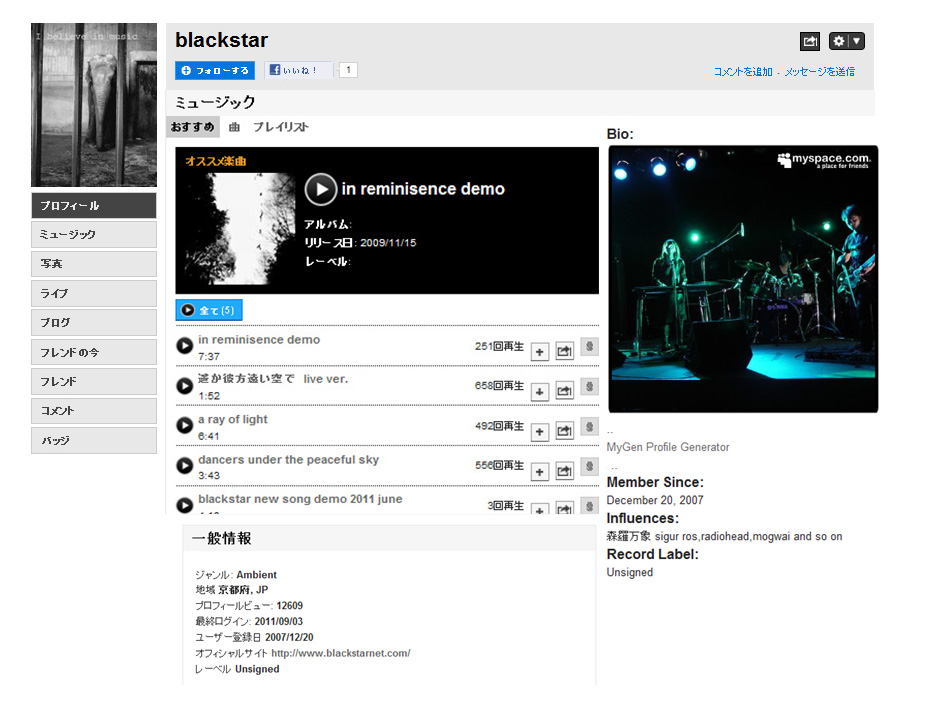929x701 pixels.
Task: Open the live ver. song title
Action: (x=273, y=379)
